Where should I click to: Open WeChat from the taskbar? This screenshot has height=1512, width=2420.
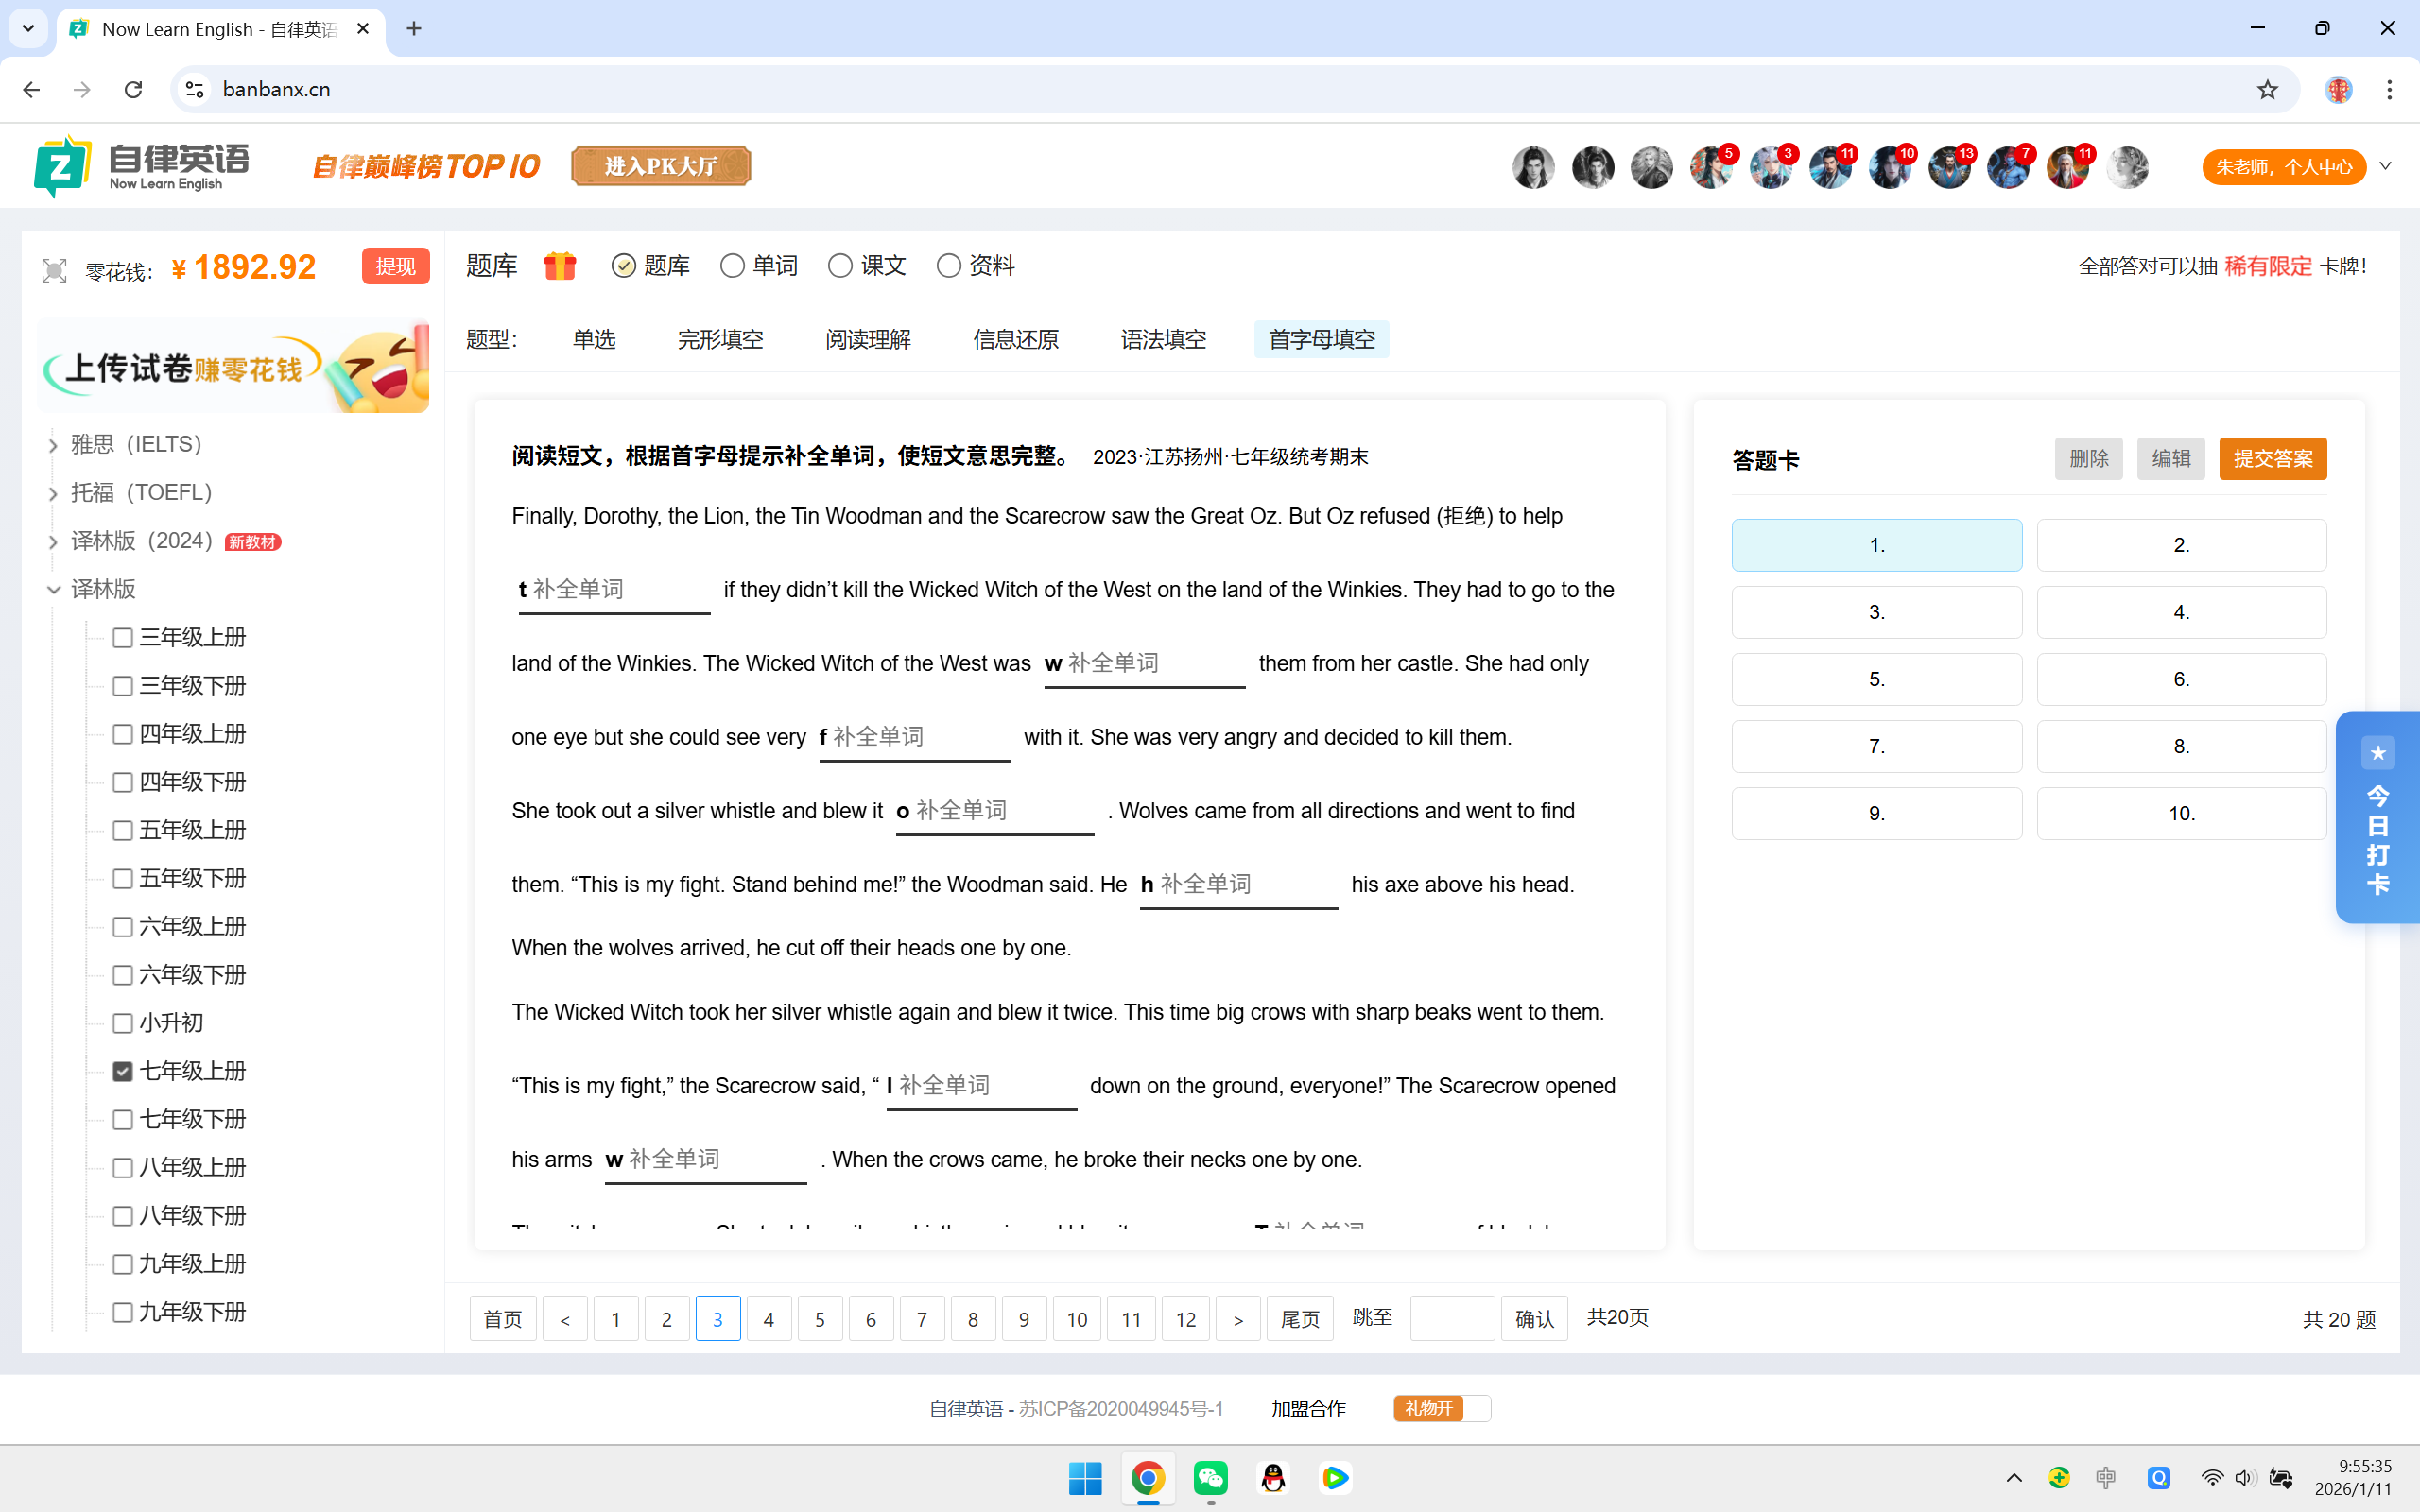point(1211,1478)
